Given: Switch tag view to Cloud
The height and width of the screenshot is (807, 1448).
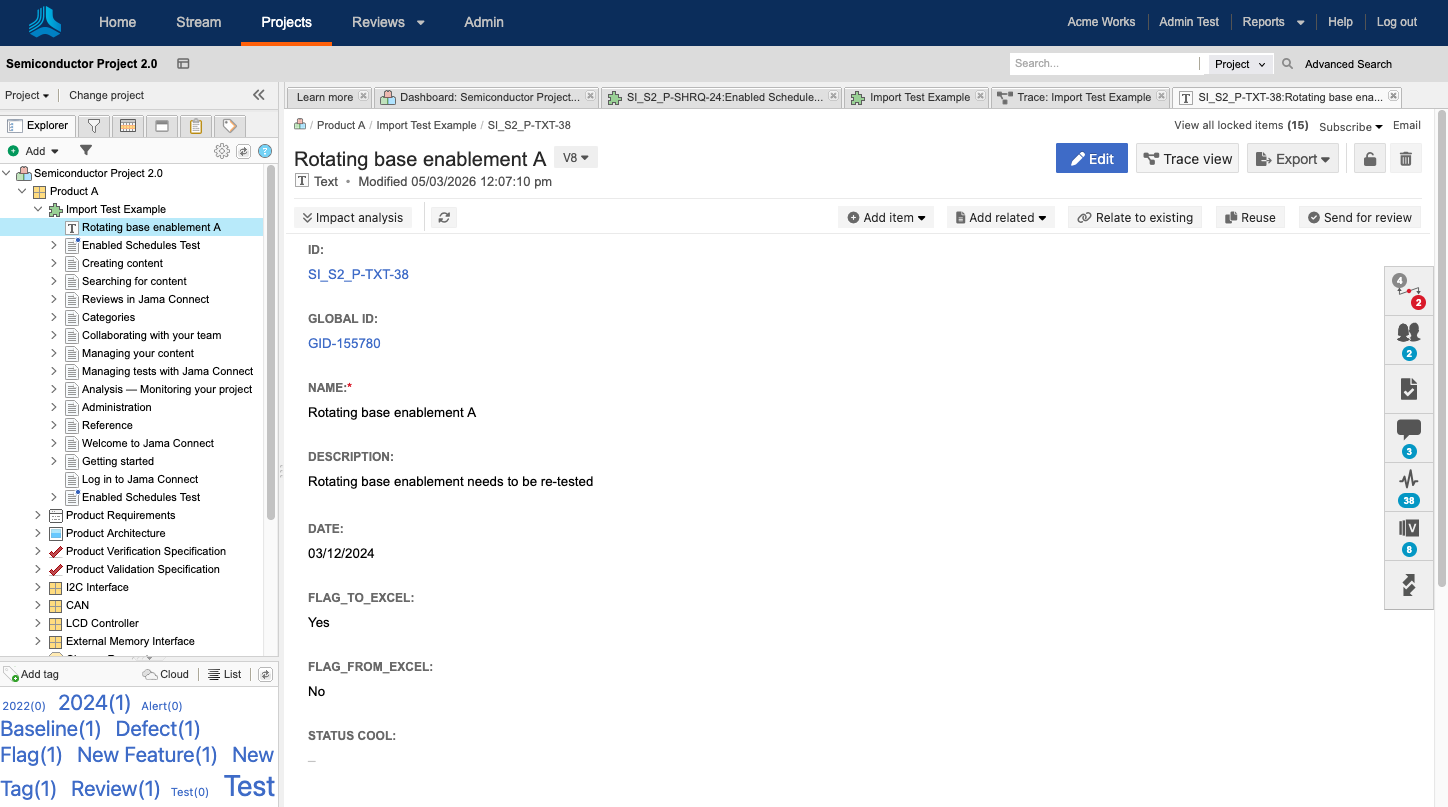Looking at the screenshot, I should point(166,674).
